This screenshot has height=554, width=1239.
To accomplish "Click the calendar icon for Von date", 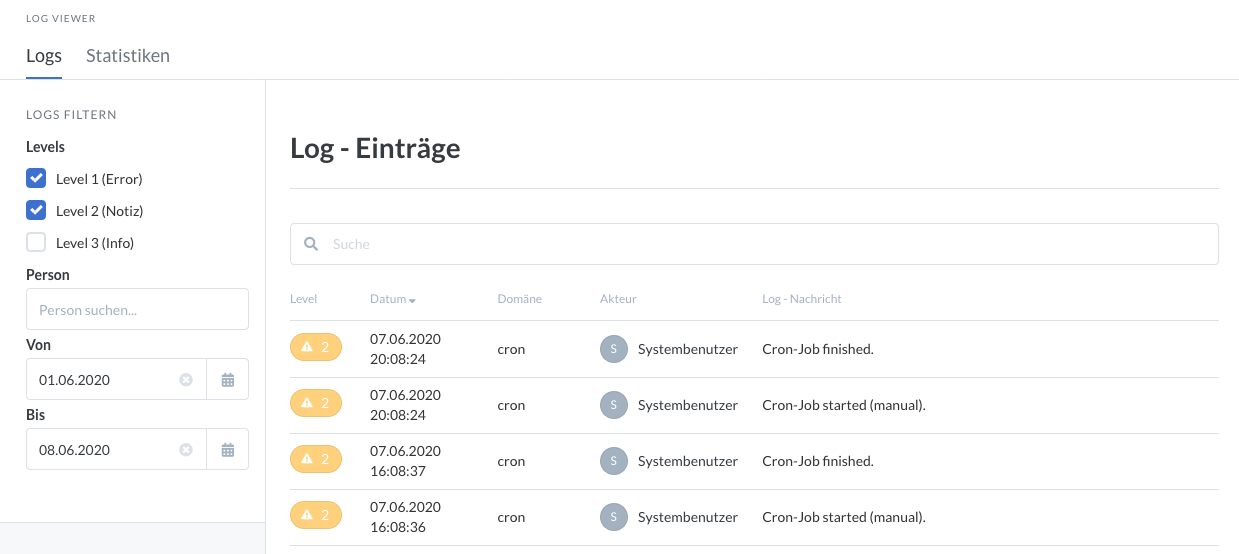I will click(227, 380).
